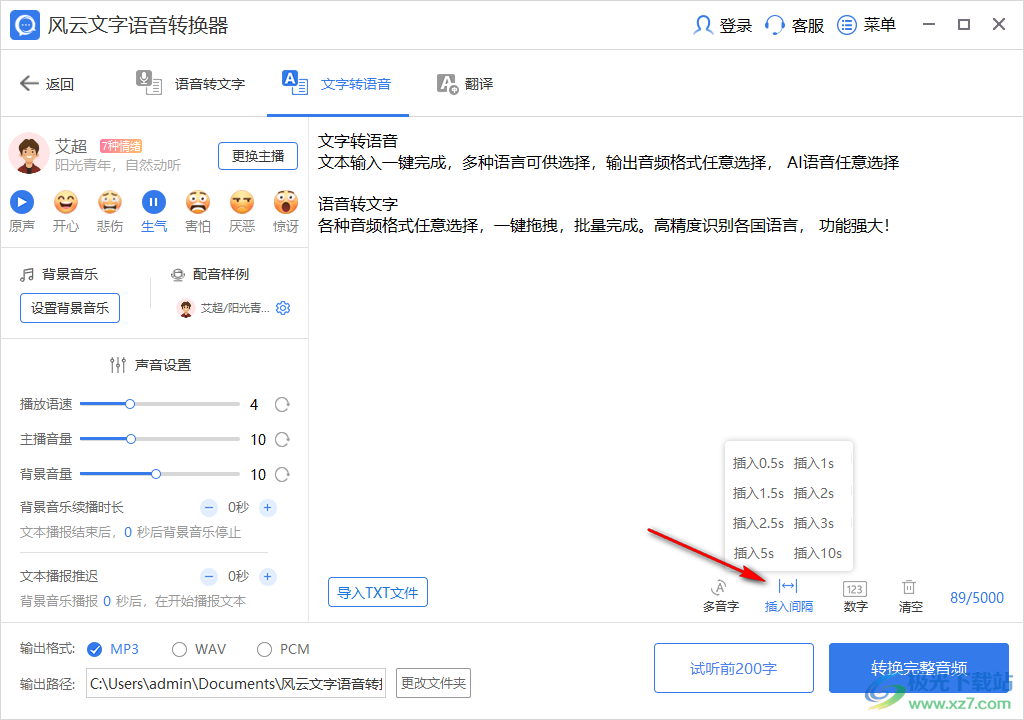
Task: Choose 插入5s from the popup
Action: (x=754, y=553)
